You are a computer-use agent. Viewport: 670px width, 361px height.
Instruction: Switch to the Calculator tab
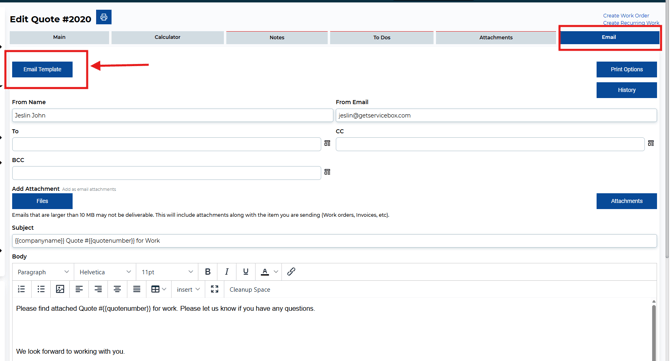click(168, 37)
